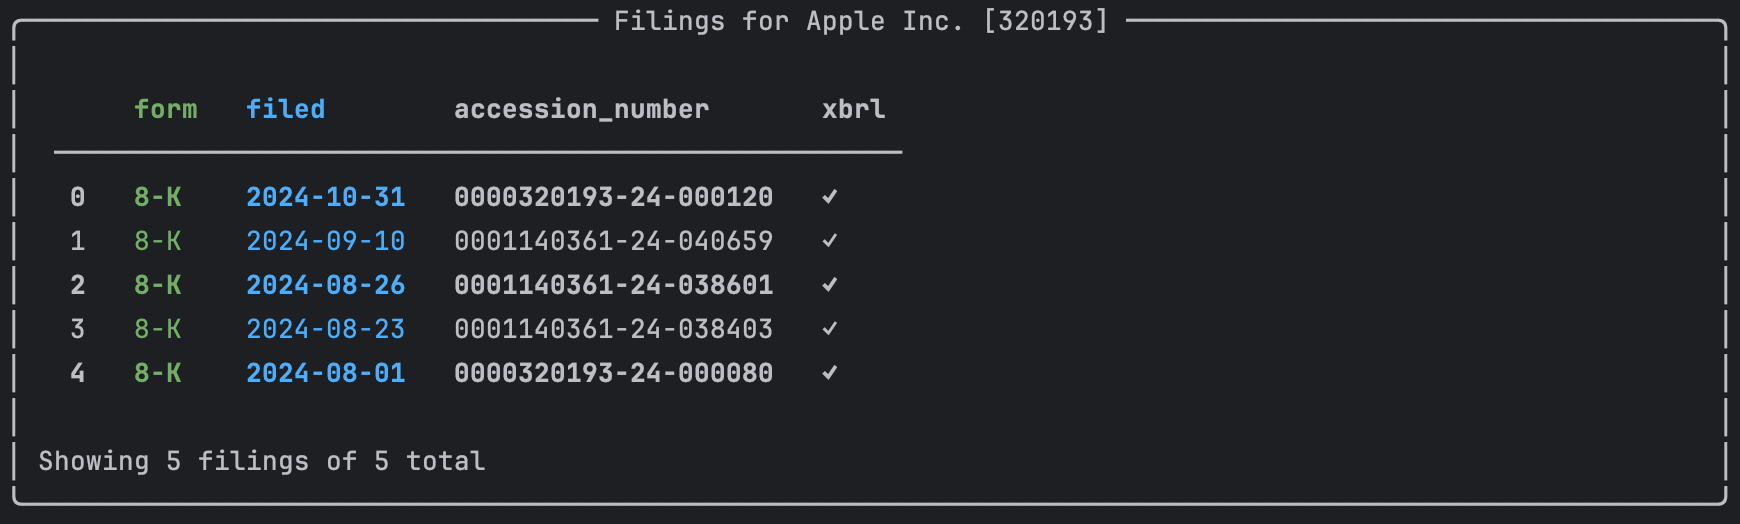This screenshot has height=524, width=1740.
Task: Click the filed date 2024-08-23
Action: click(x=326, y=329)
